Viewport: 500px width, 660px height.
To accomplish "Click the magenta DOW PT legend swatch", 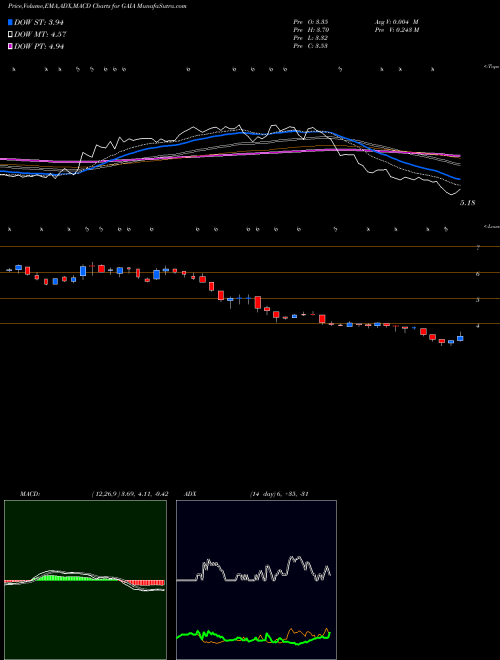I will click(x=11, y=46).
